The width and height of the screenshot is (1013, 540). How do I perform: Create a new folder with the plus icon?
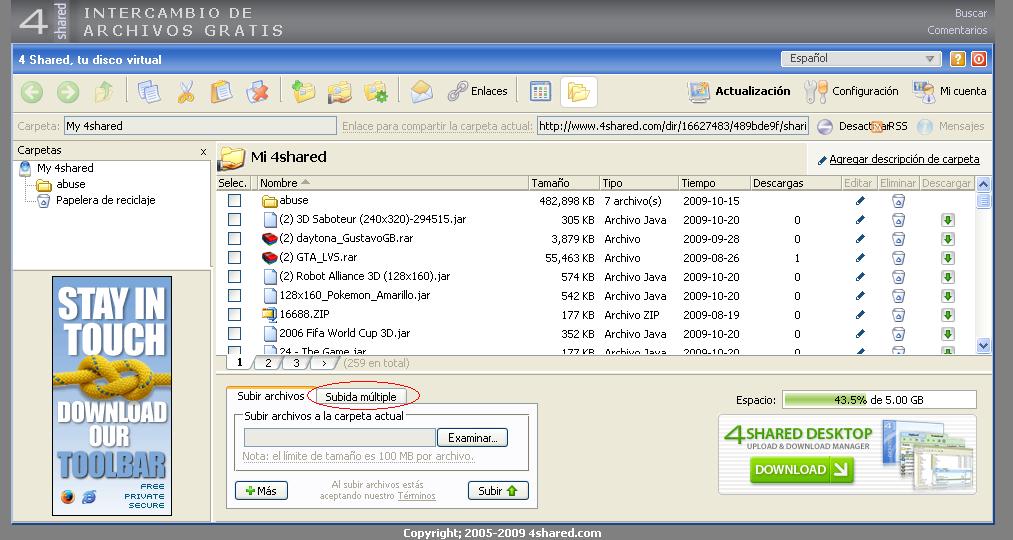click(303, 92)
